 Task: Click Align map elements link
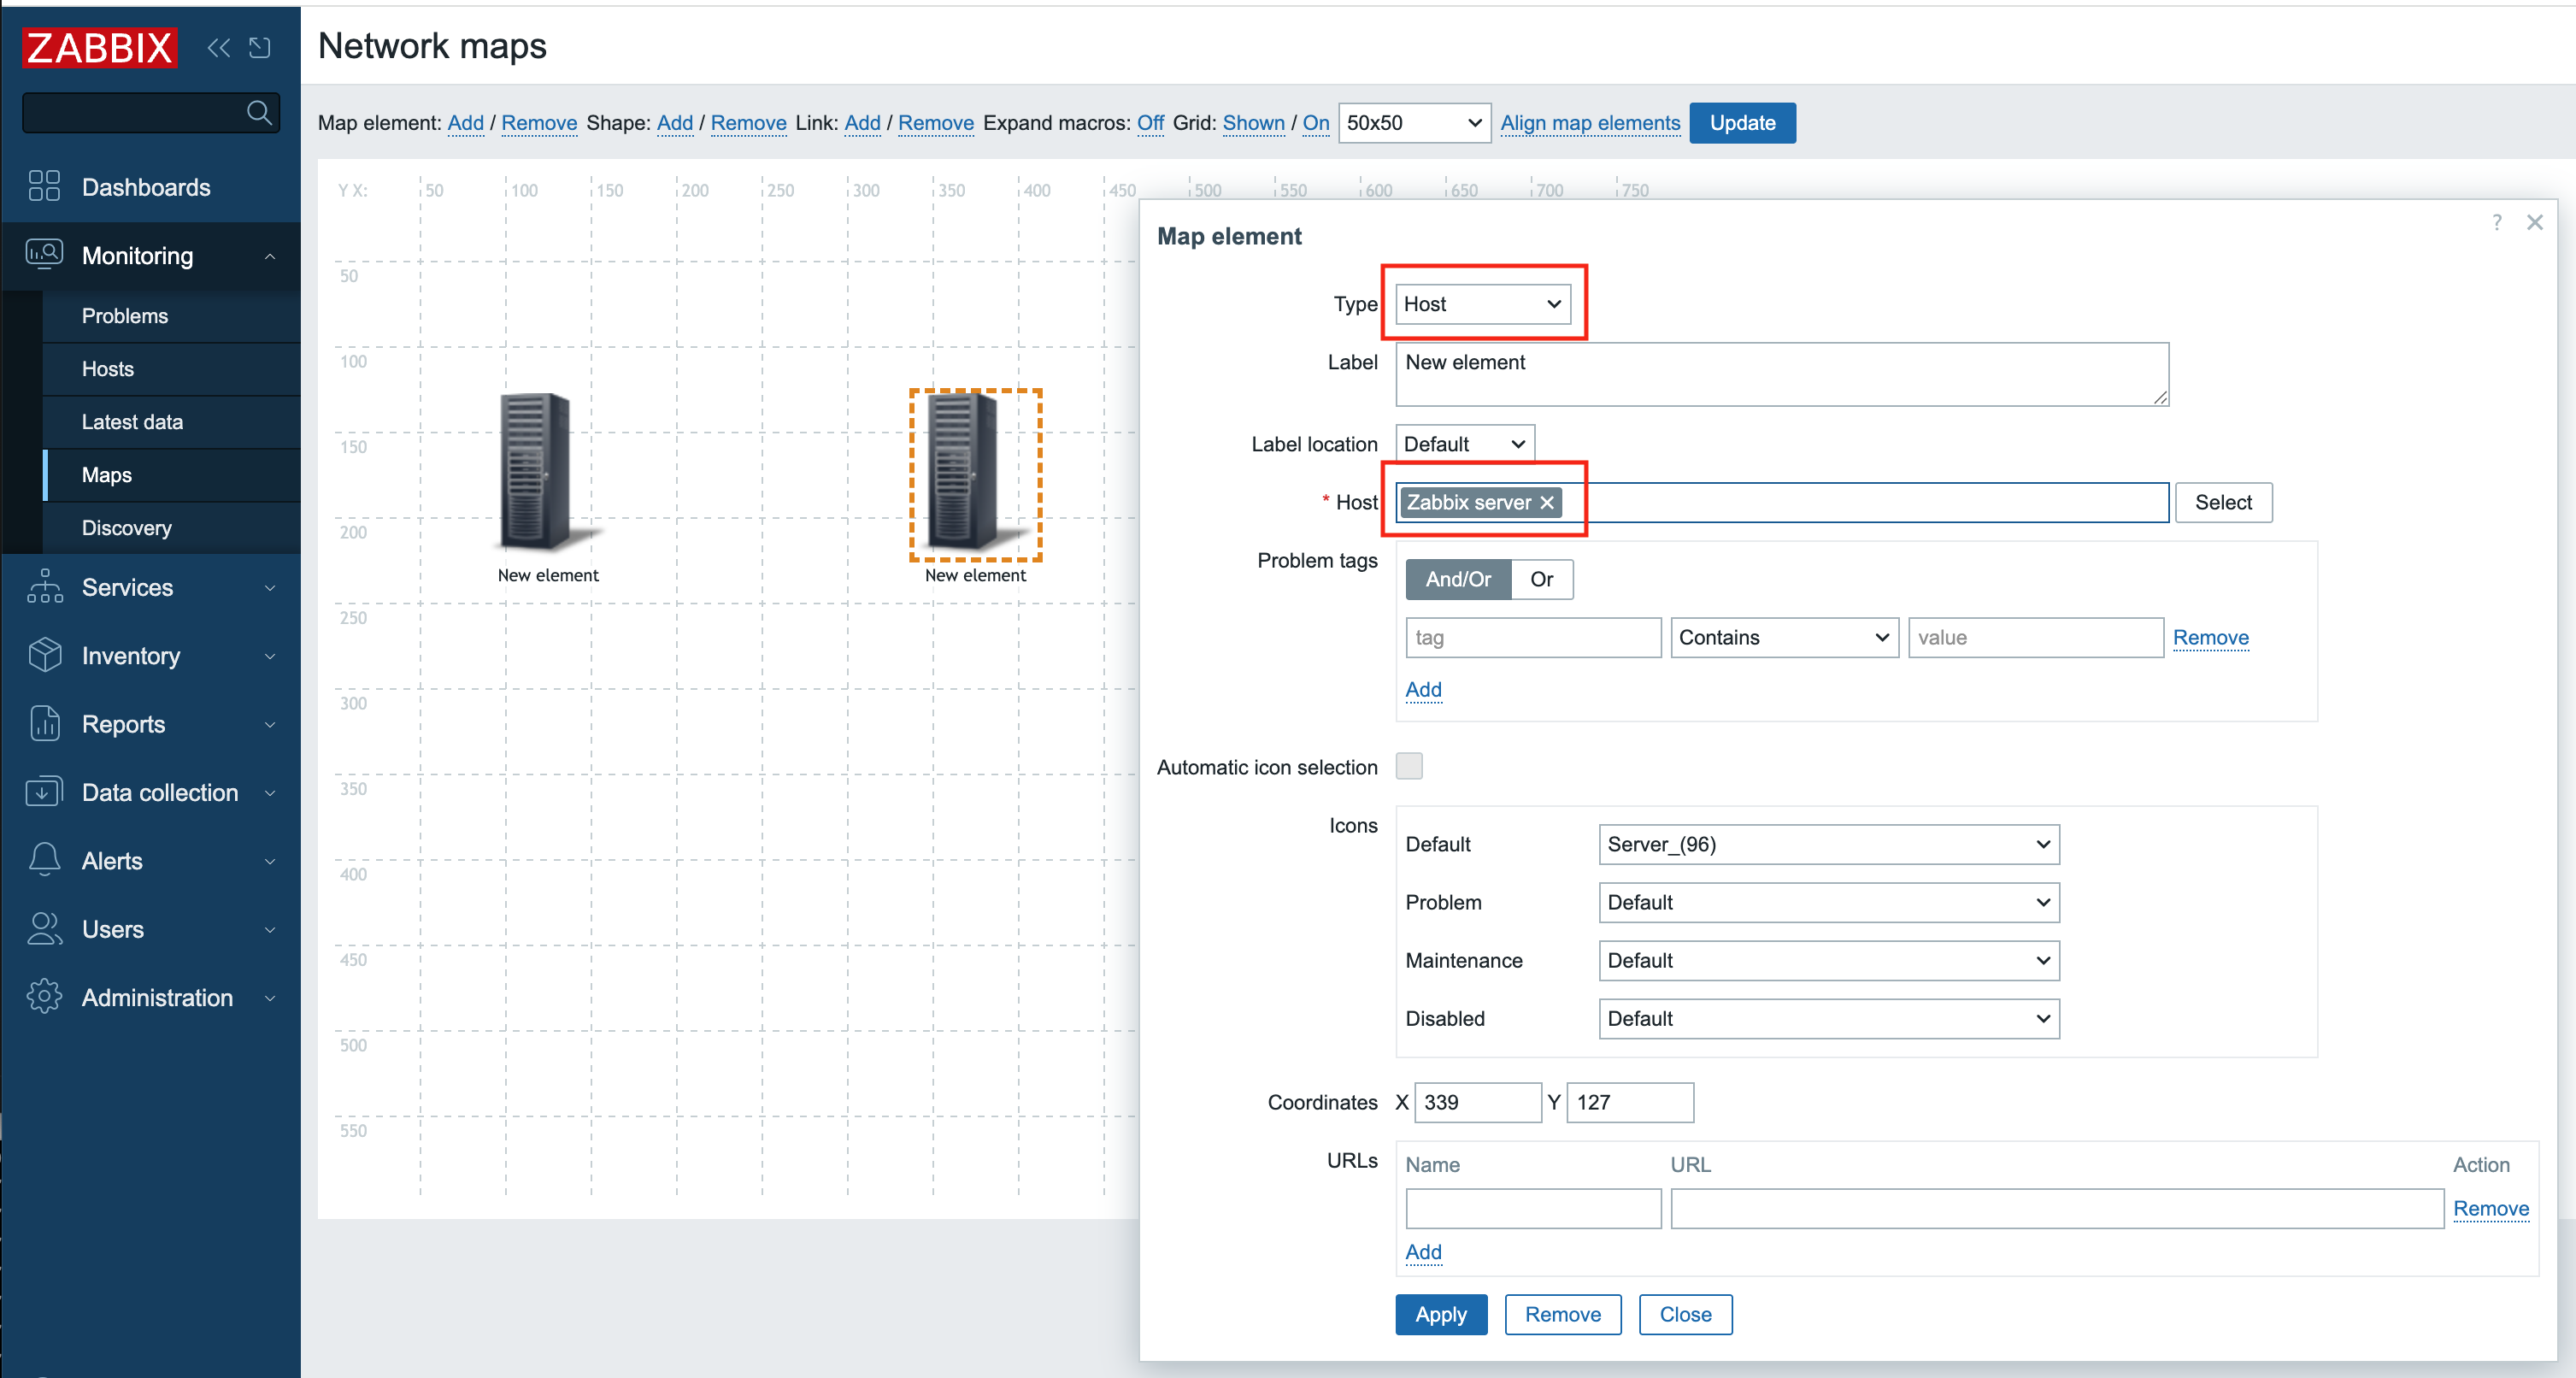coord(1590,123)
